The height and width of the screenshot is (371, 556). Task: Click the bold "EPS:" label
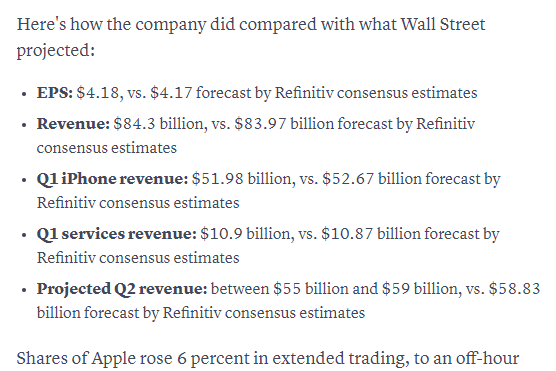click(55, 93)
